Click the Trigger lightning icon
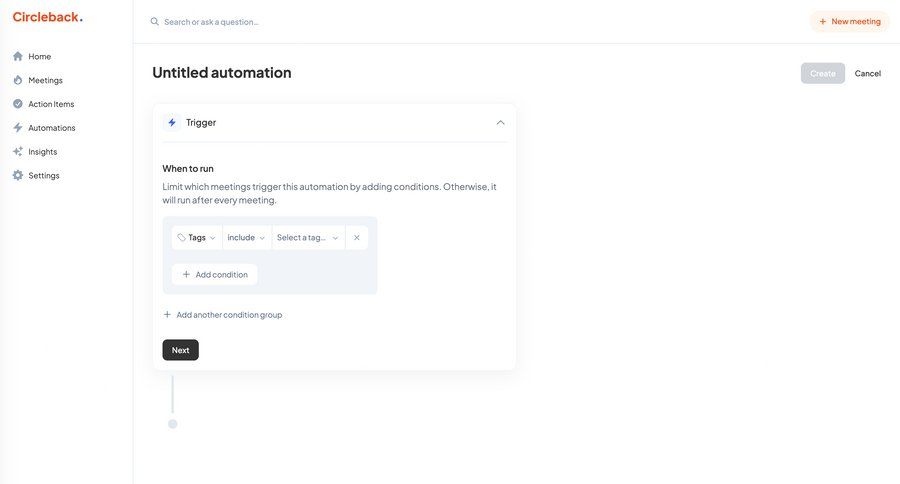900x484 pixels. tap(172, 122)
